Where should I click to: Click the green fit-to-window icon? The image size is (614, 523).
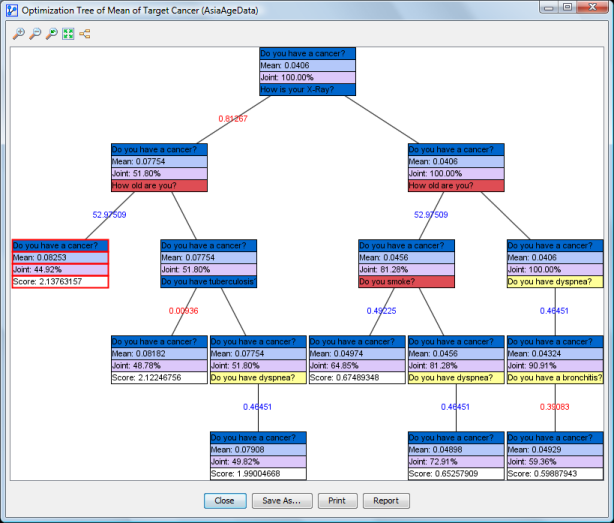(68, 34)
